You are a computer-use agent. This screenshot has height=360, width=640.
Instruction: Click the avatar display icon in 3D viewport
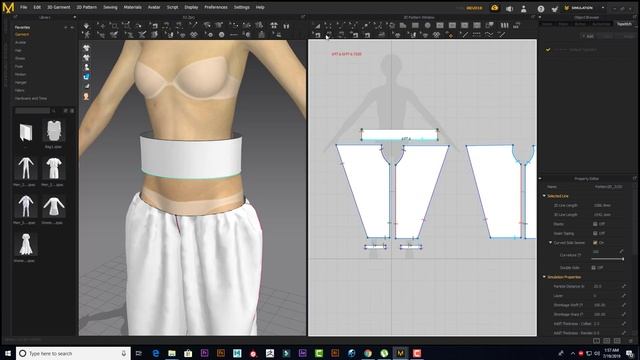click(x=86, y=67)
